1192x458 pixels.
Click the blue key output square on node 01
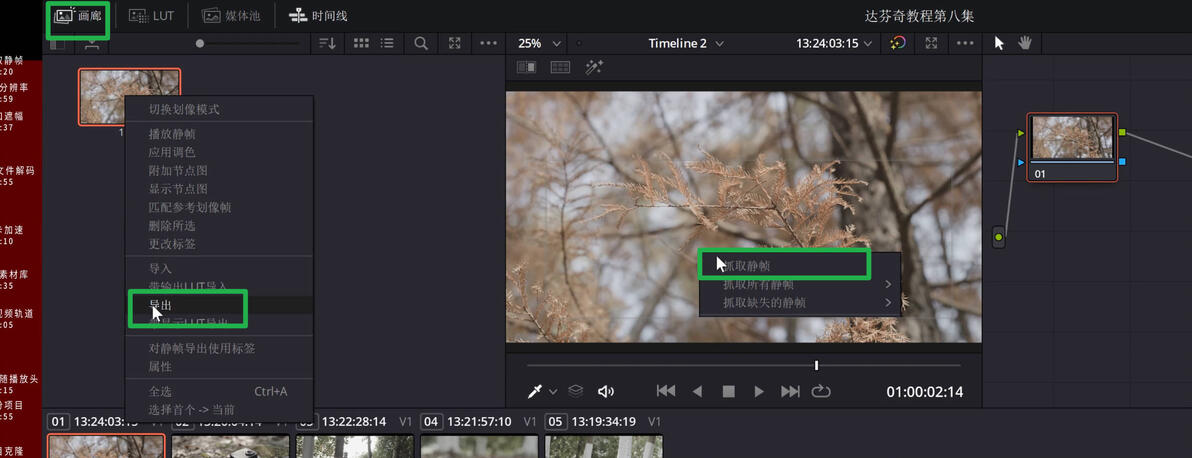click(1122, 161)
